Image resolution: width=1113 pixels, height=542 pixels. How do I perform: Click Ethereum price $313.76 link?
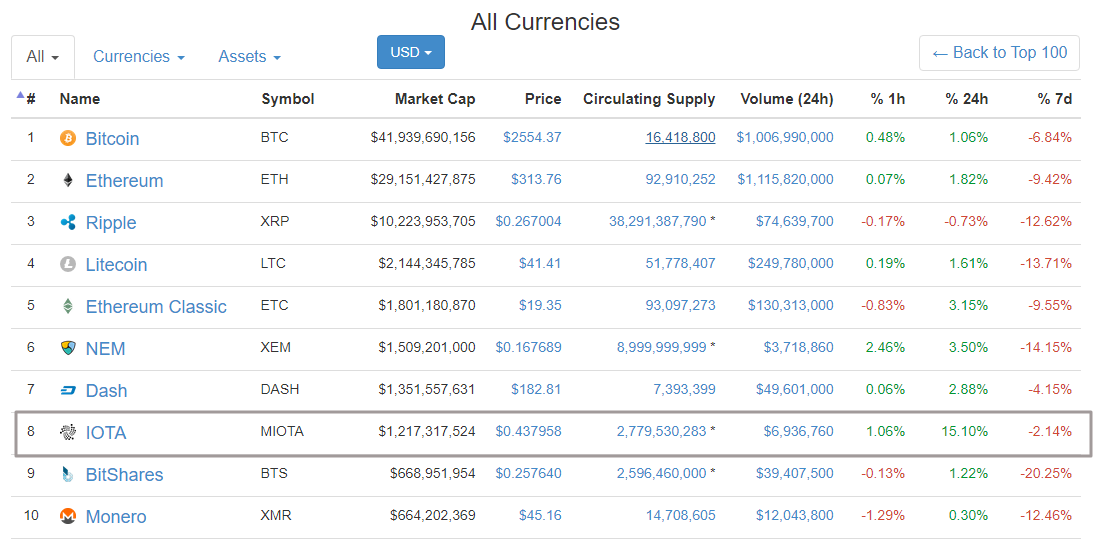coord(536,179)
